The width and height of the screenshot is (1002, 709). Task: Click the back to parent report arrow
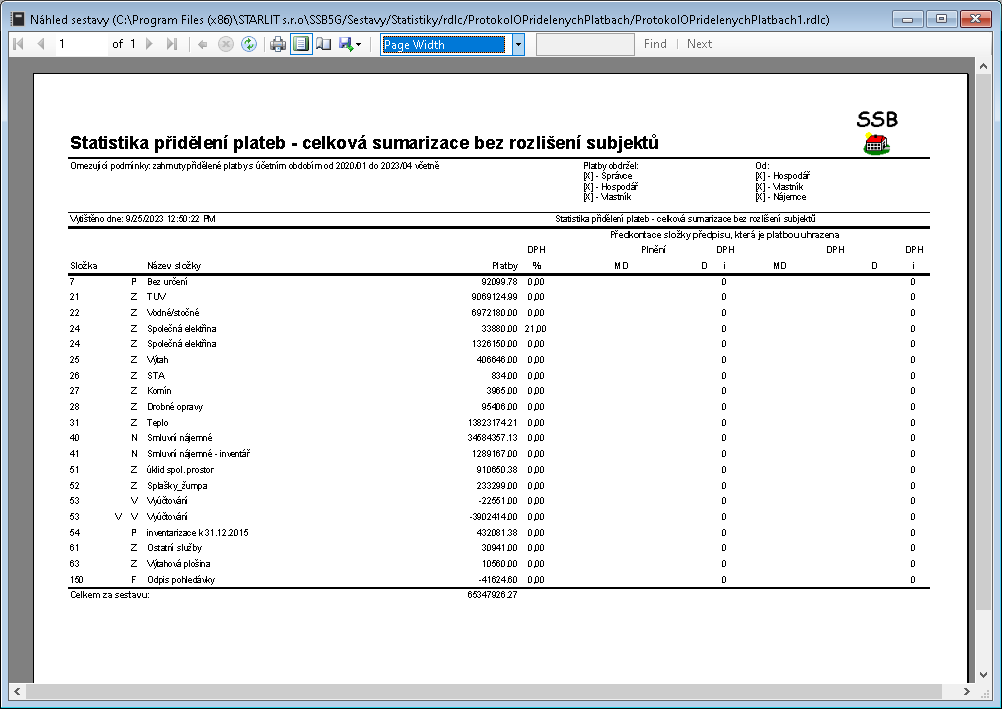pos(203,44)
